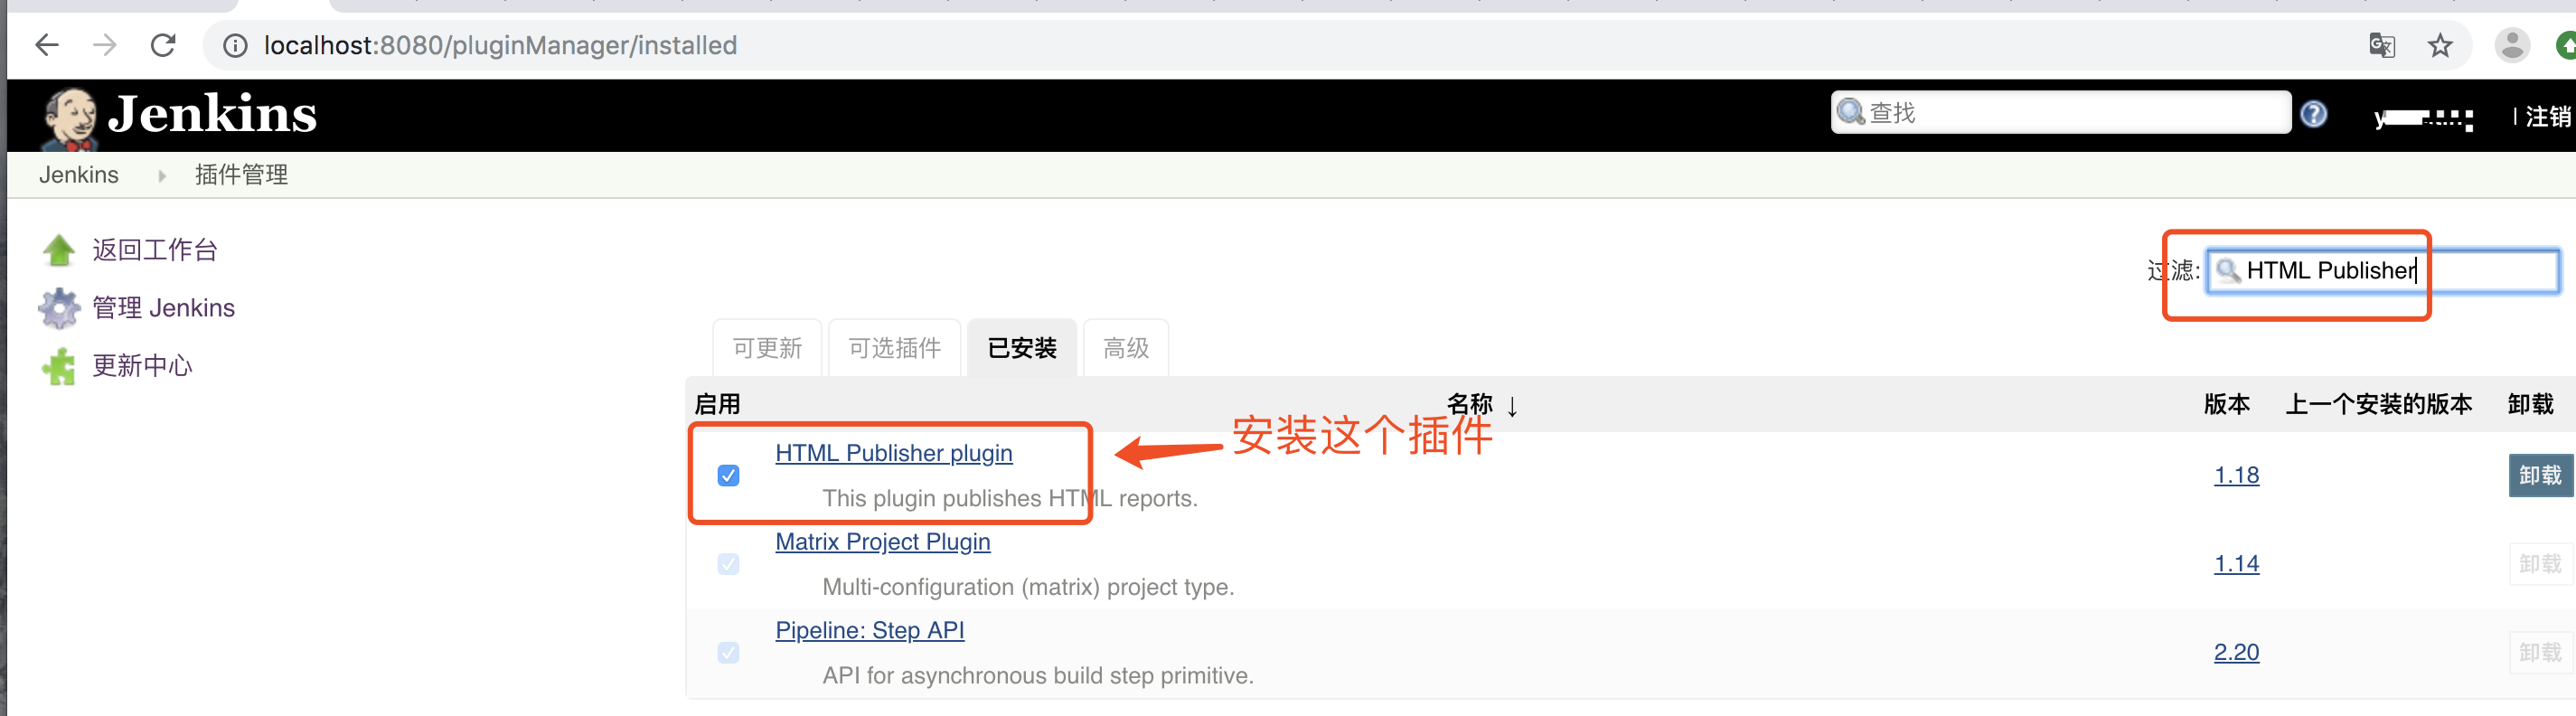Screen dimensions: 2576x716
Task: Select the 已安装 tab
Action: [1022, 348]
